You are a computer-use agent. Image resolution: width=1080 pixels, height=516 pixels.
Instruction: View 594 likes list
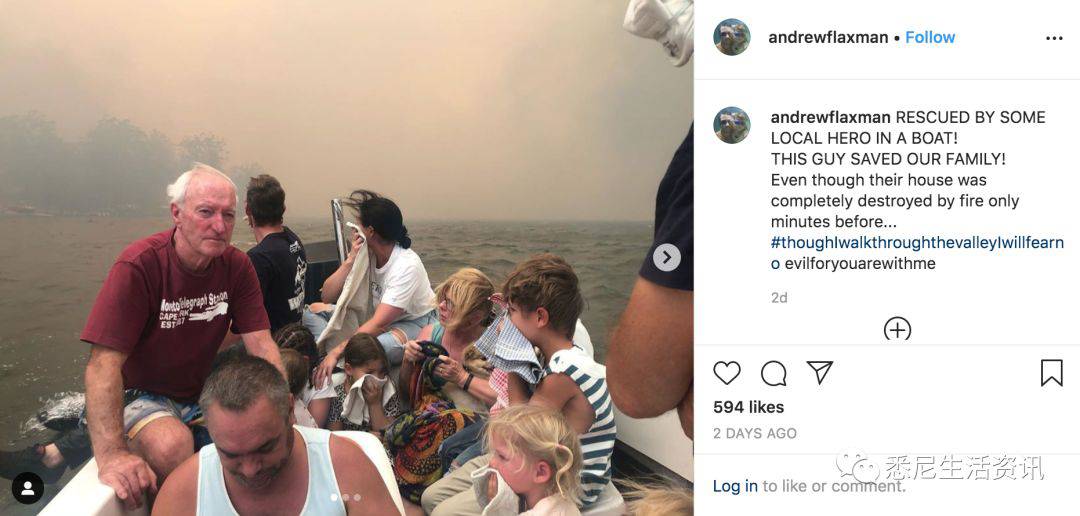[748, 407]
